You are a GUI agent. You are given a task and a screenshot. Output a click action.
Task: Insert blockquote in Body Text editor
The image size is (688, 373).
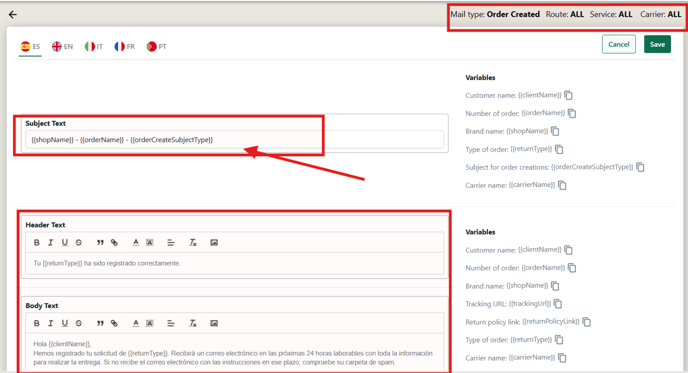[100, 323]
